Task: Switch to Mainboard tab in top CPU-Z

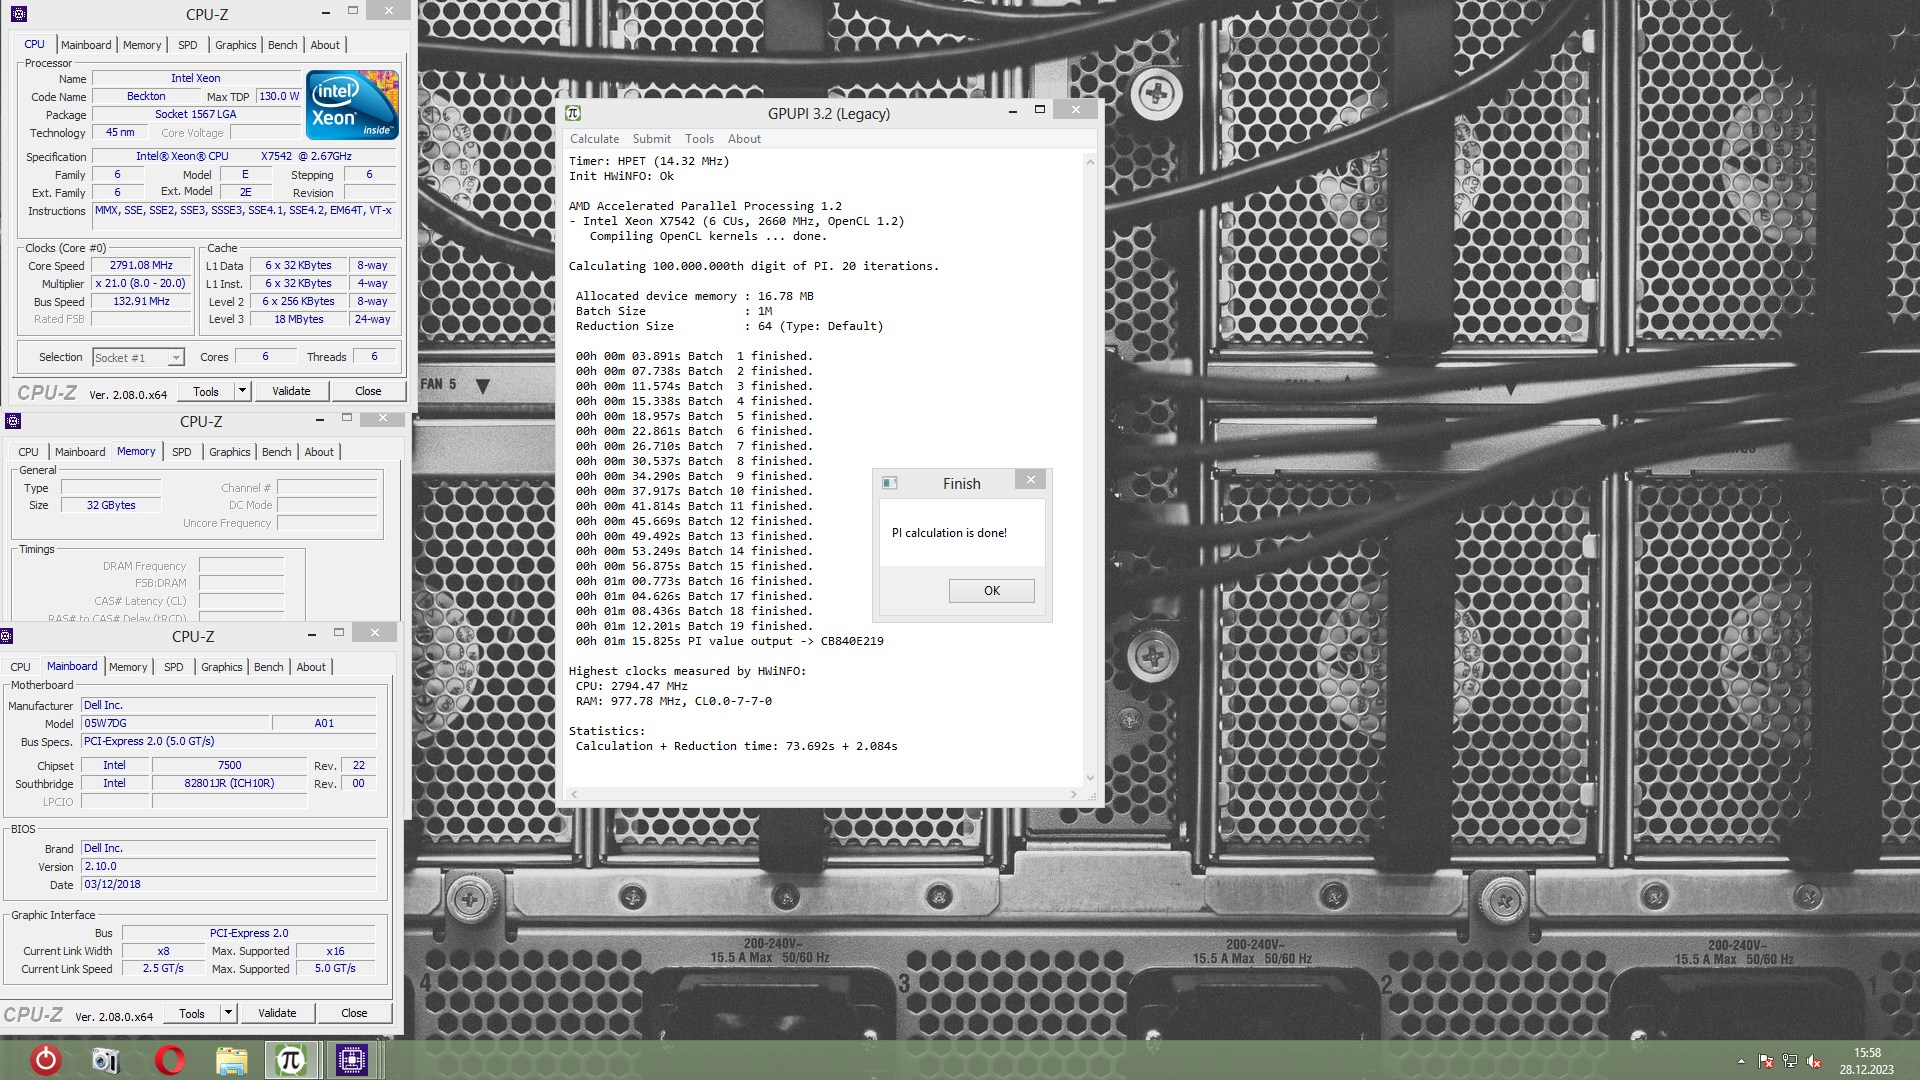Action: point(86,45)
